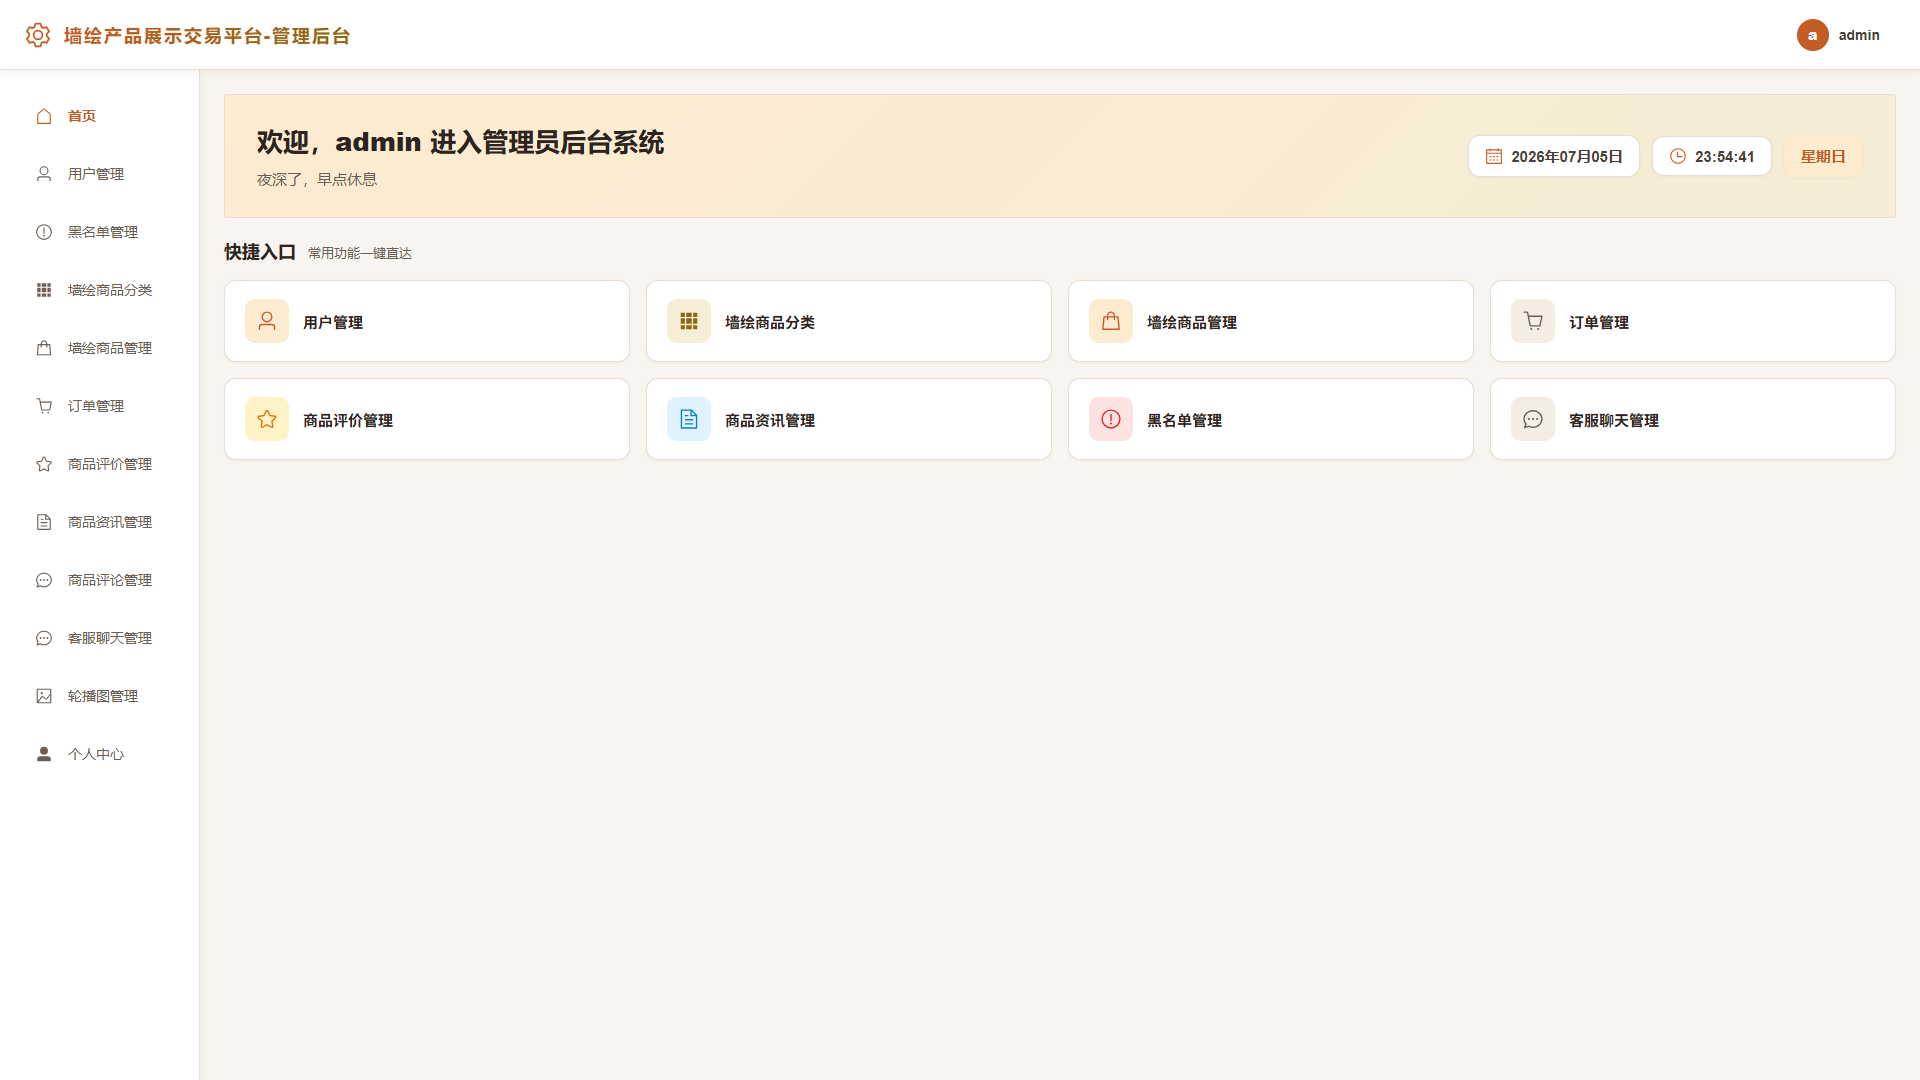Click the 23:54:41 time text

pos(1725,157)
